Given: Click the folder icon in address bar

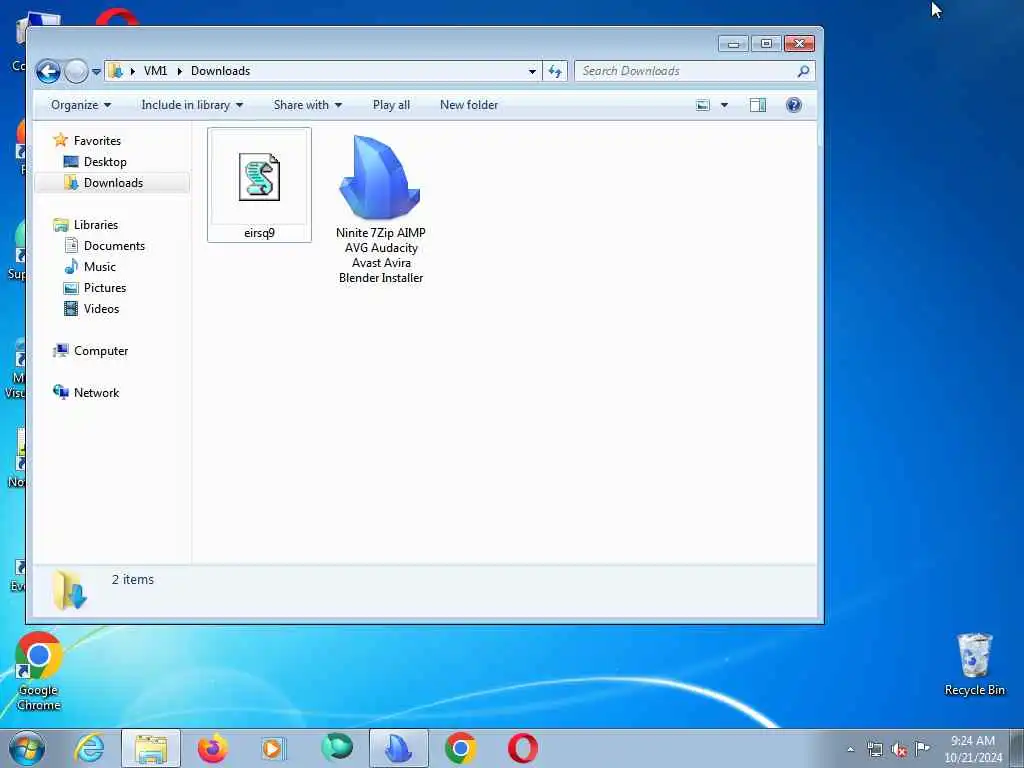Looking at the screenshot, I should click(116, 71).
